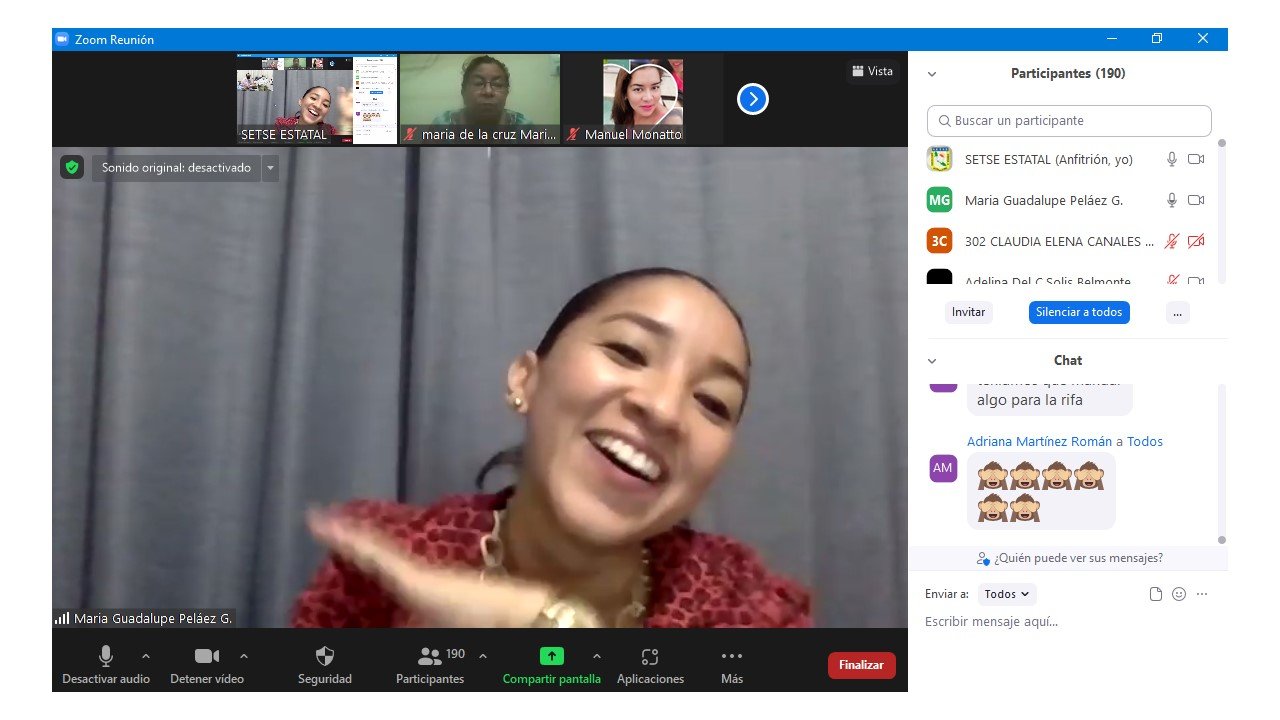Click the AM chat avatar
Screen dimensions: 1280x720
coord(943,468)
